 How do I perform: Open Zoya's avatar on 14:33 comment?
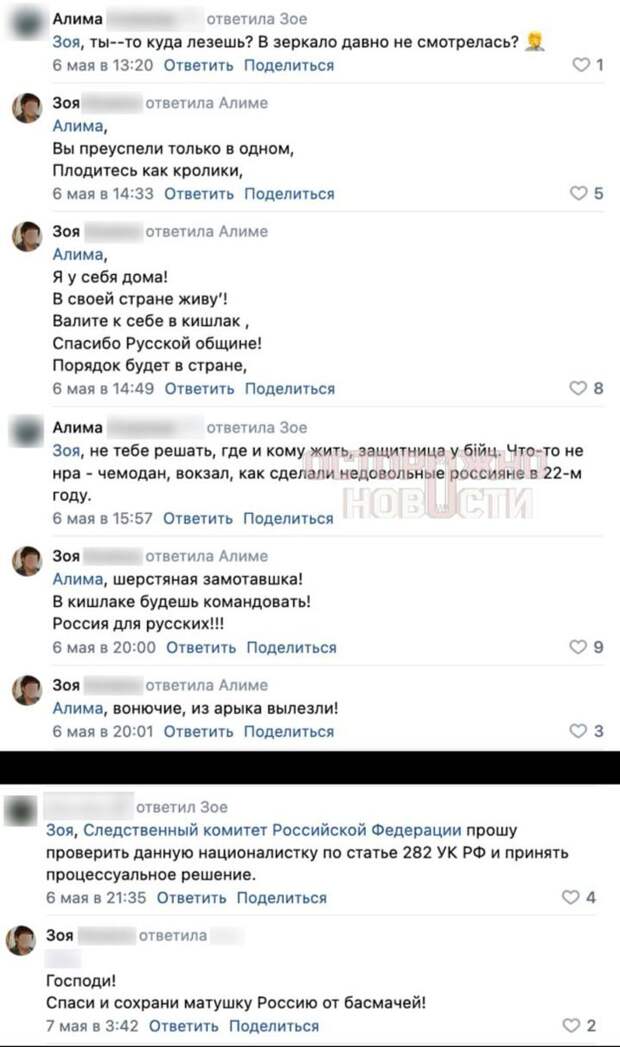[x=27, y=108]
